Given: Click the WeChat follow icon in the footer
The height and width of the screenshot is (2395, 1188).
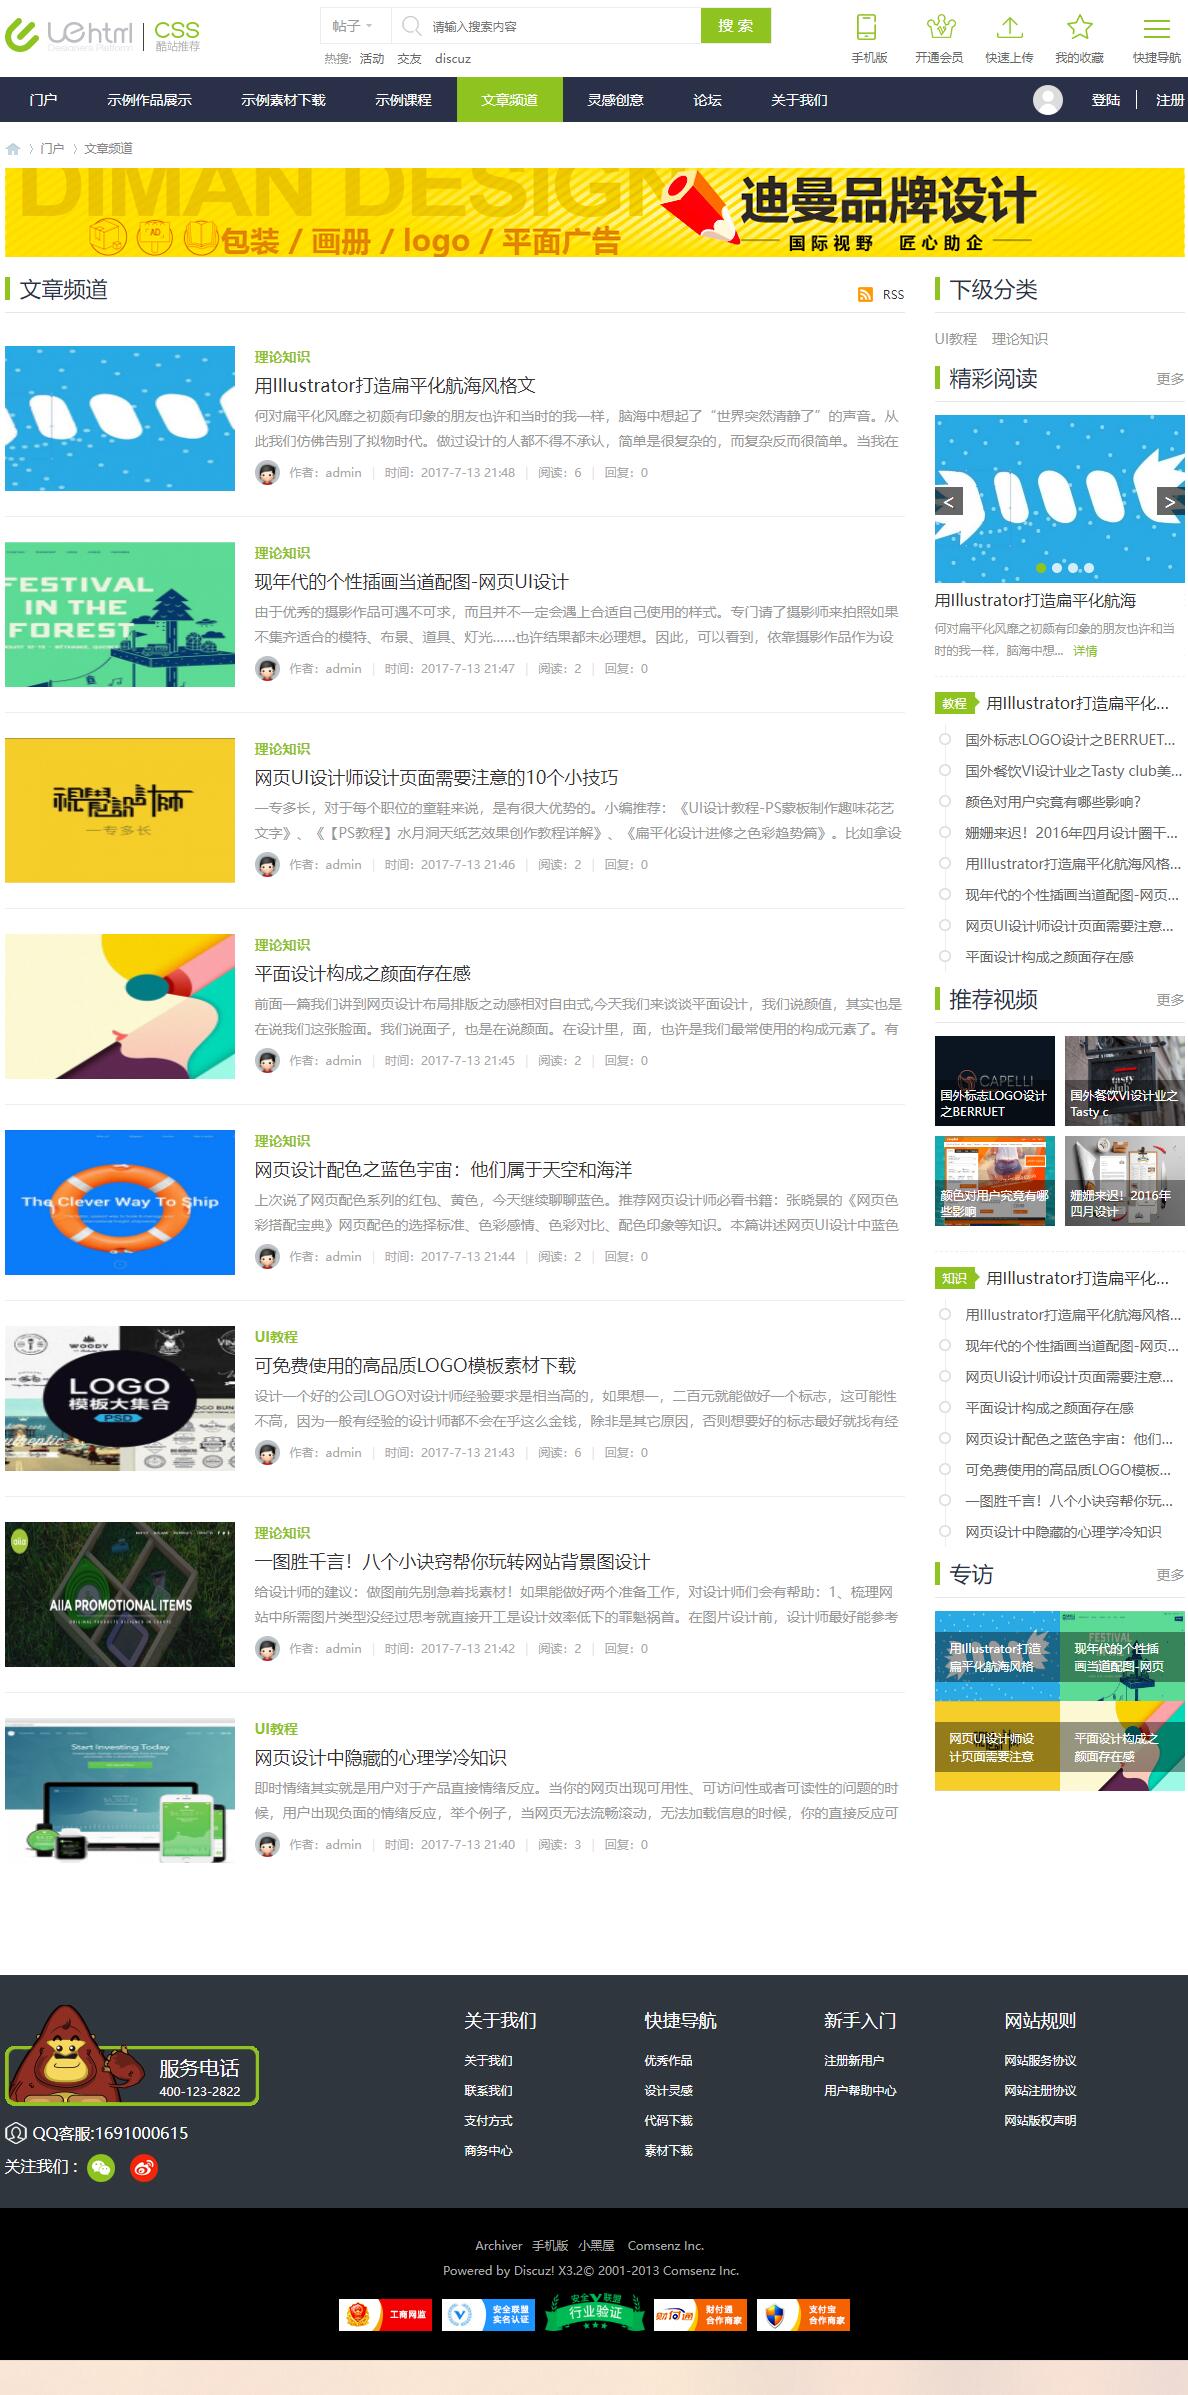Looking at the screenshot, I should click(x=101, y=2167).
